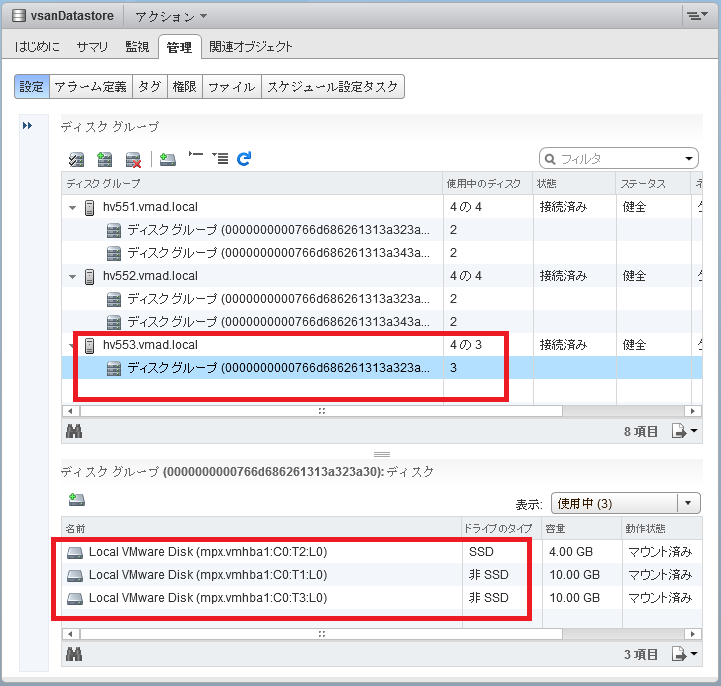Click the add disk icon in lower disks panel

[x=77, y=499]
